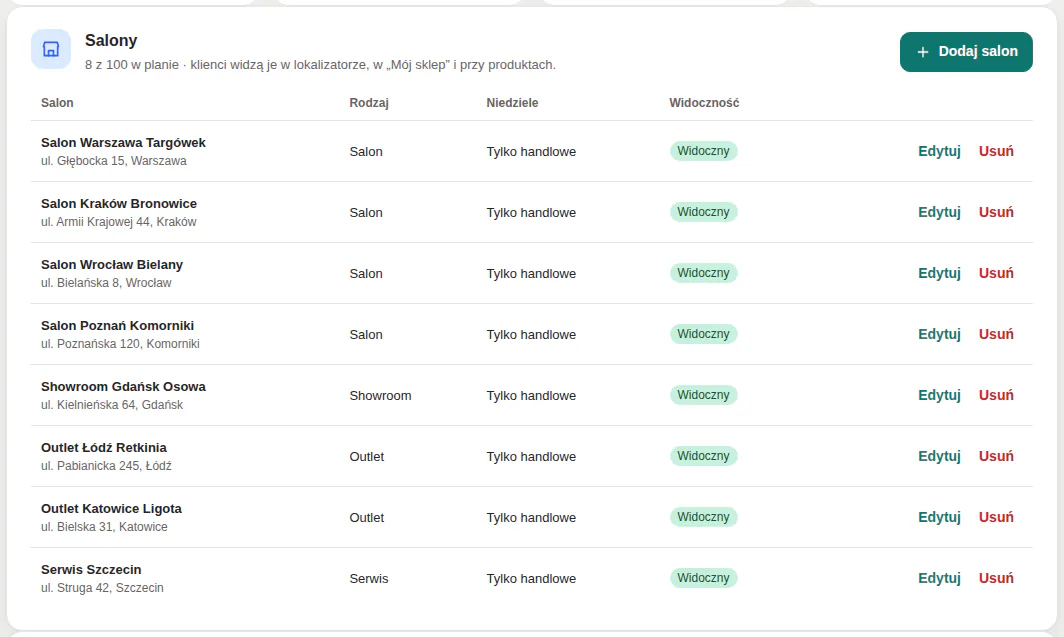This screenshot has width=1064, height=637.
Task: Open editing for Salon Wrocław Bielany
Action: [x=939, y=273]
